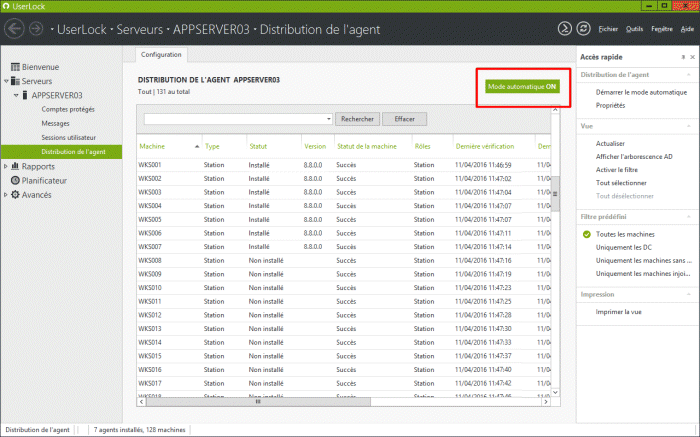Click Tout sélectionner link
700x437 pixels.
[x=621, y=183]
